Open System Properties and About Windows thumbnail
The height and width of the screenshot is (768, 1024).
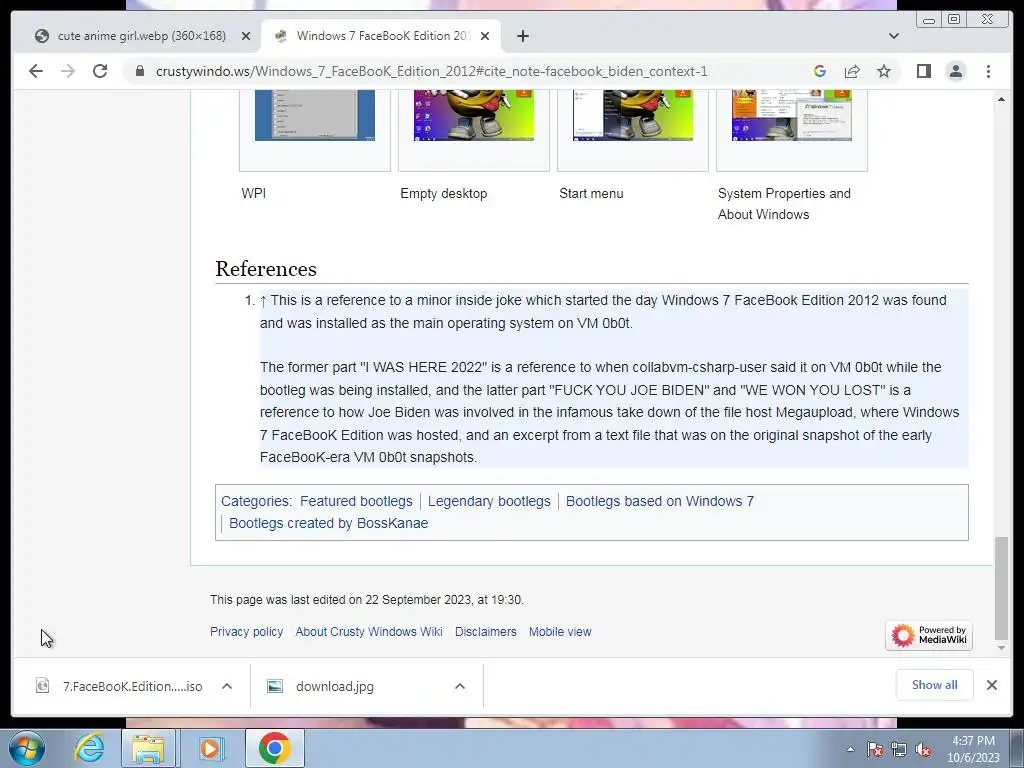(792, 115)
